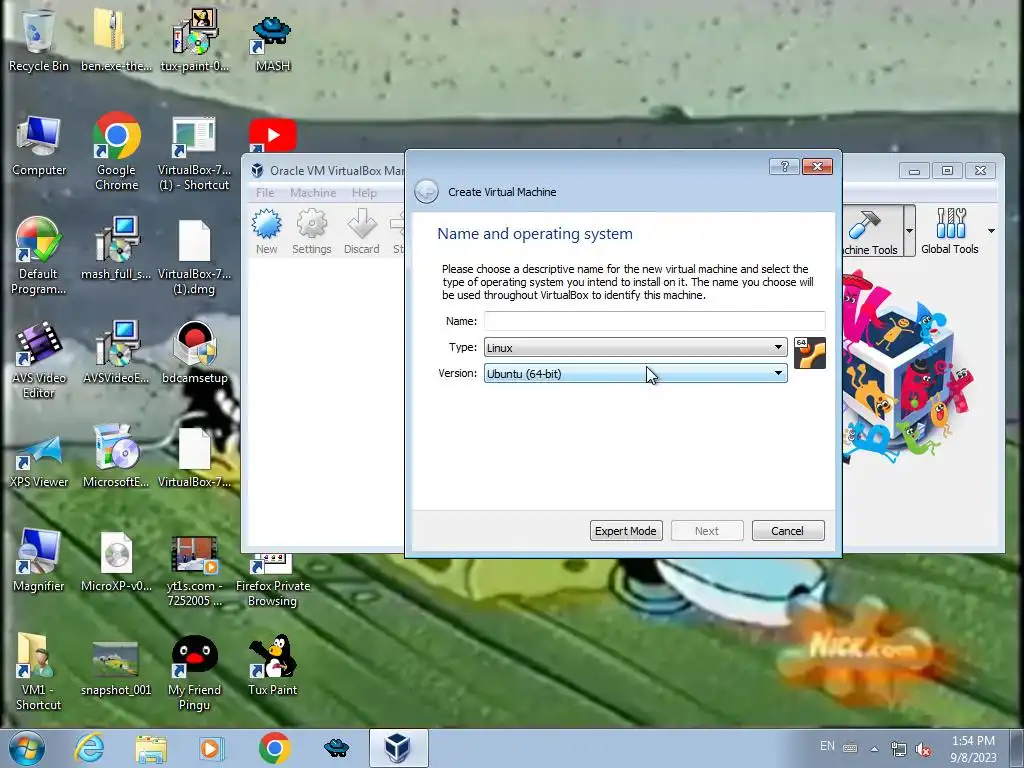Click into the Name text field
Viewport: 1024px width, 768px height.
click(654, 321)
